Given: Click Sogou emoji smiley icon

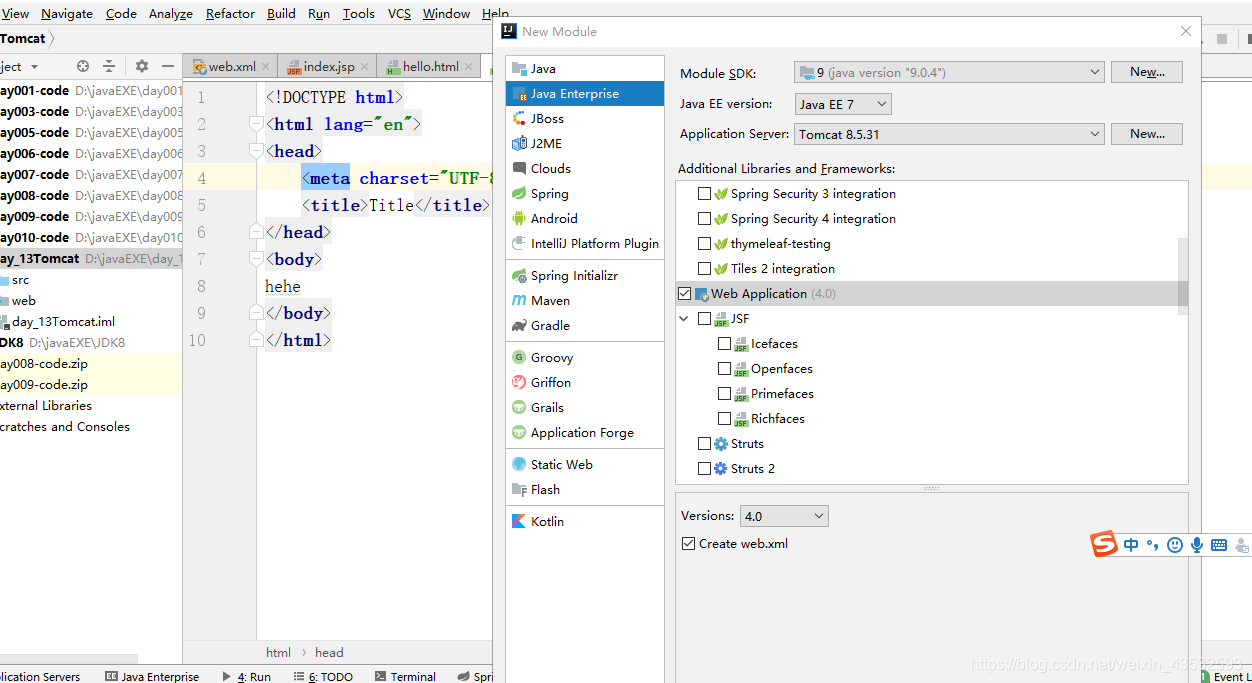Looking at the screenshot, I should click(x=1175, y=545).
